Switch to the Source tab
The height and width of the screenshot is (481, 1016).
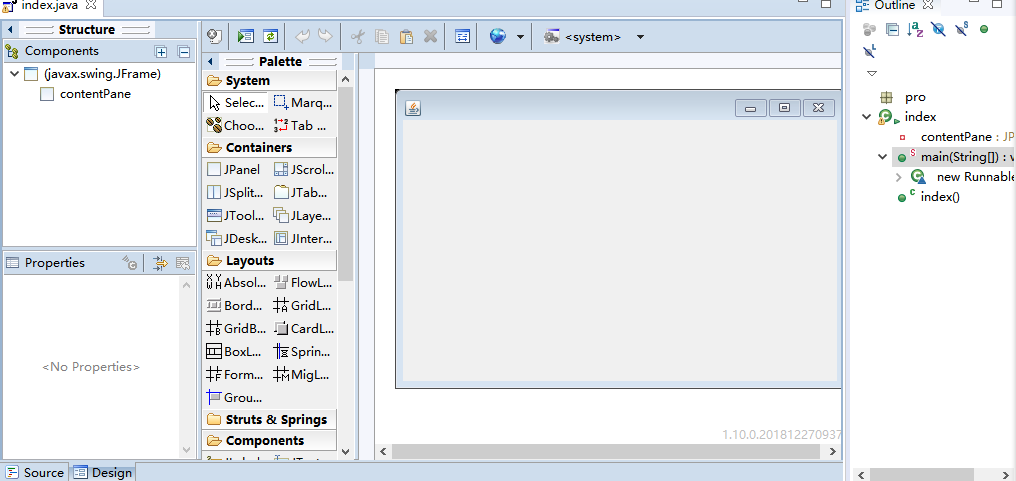35,473
